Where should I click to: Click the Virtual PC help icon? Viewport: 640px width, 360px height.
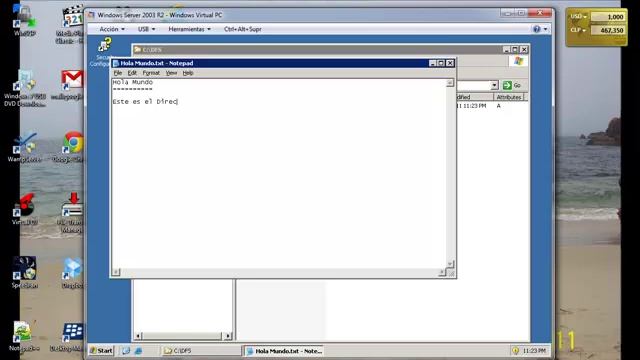pos(536,29)
